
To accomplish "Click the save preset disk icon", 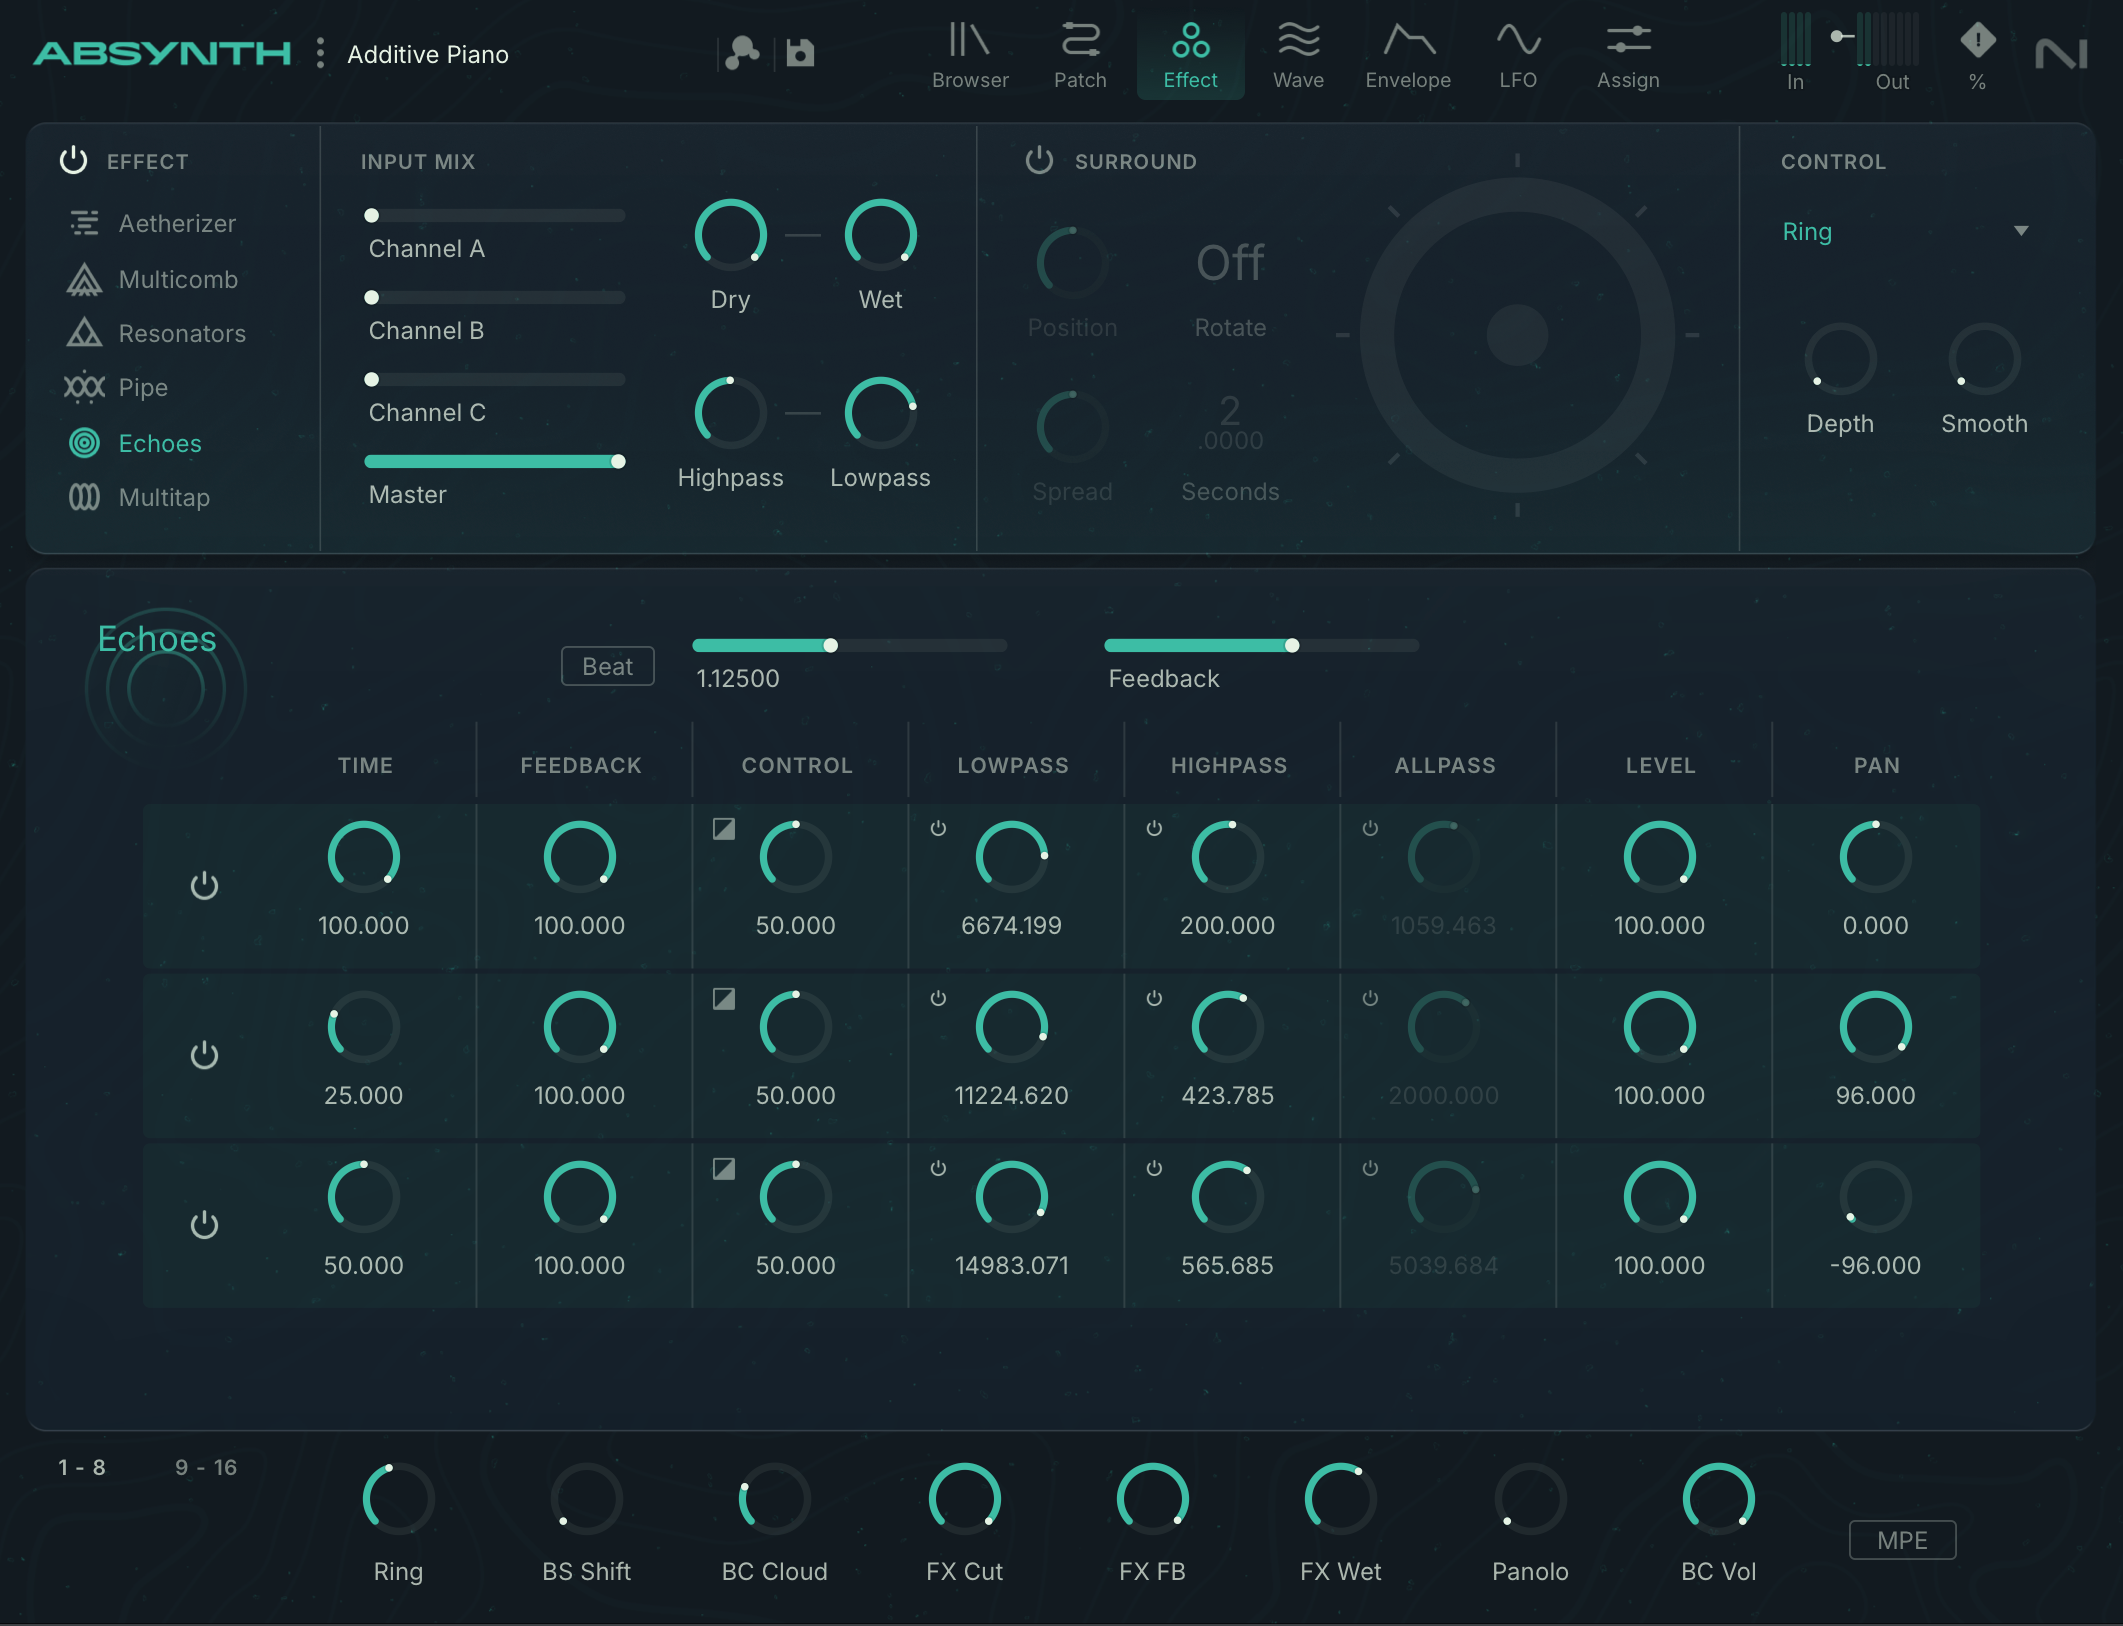I will tap(800, 53).
